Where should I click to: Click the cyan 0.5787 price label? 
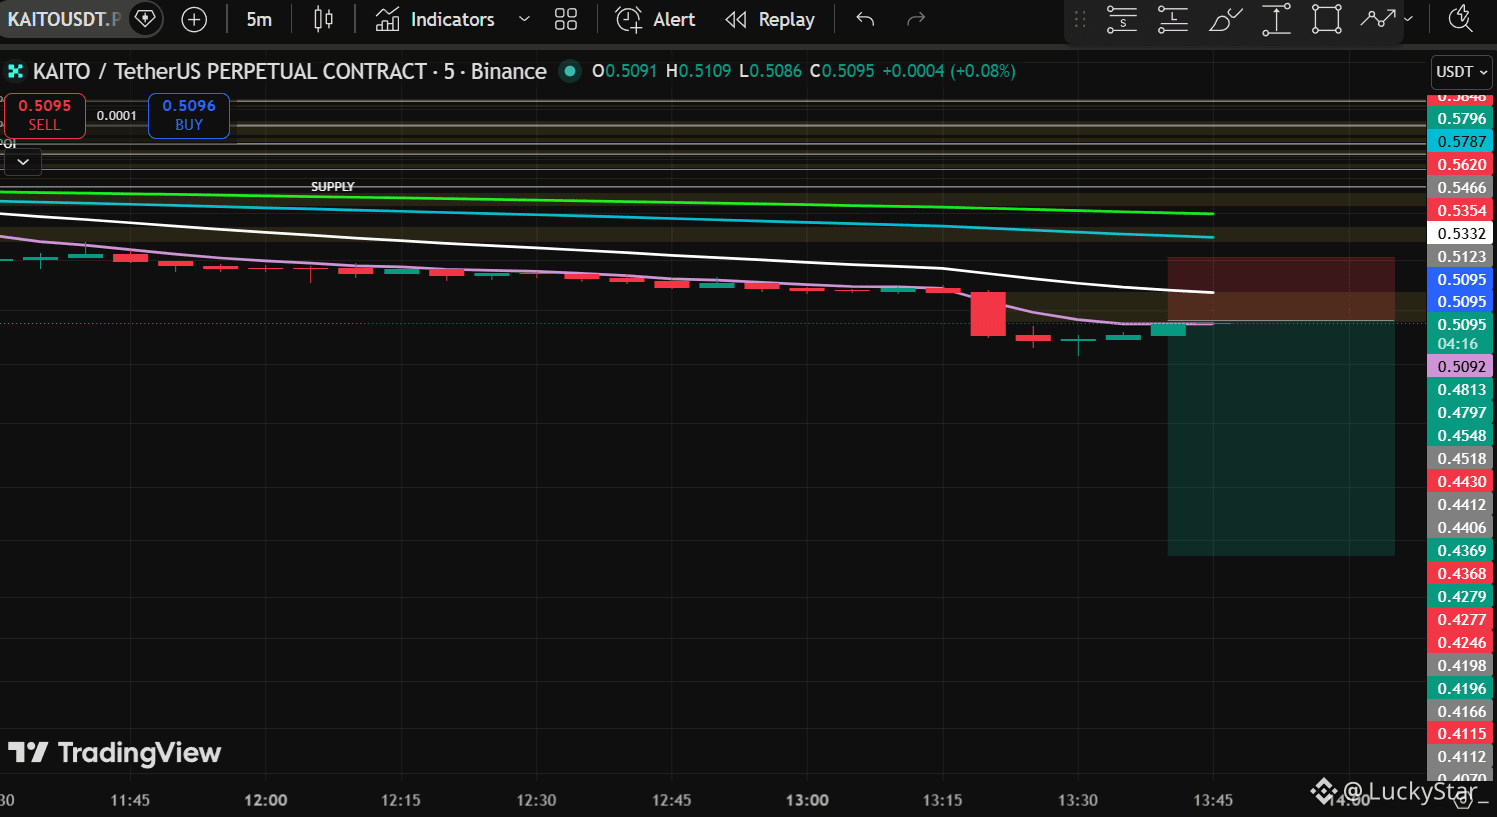click(1461, 142)
